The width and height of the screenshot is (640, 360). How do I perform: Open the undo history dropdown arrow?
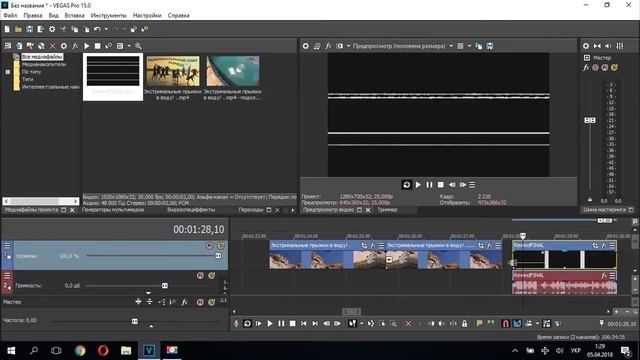pyautogui.click(x=106, y=29)
